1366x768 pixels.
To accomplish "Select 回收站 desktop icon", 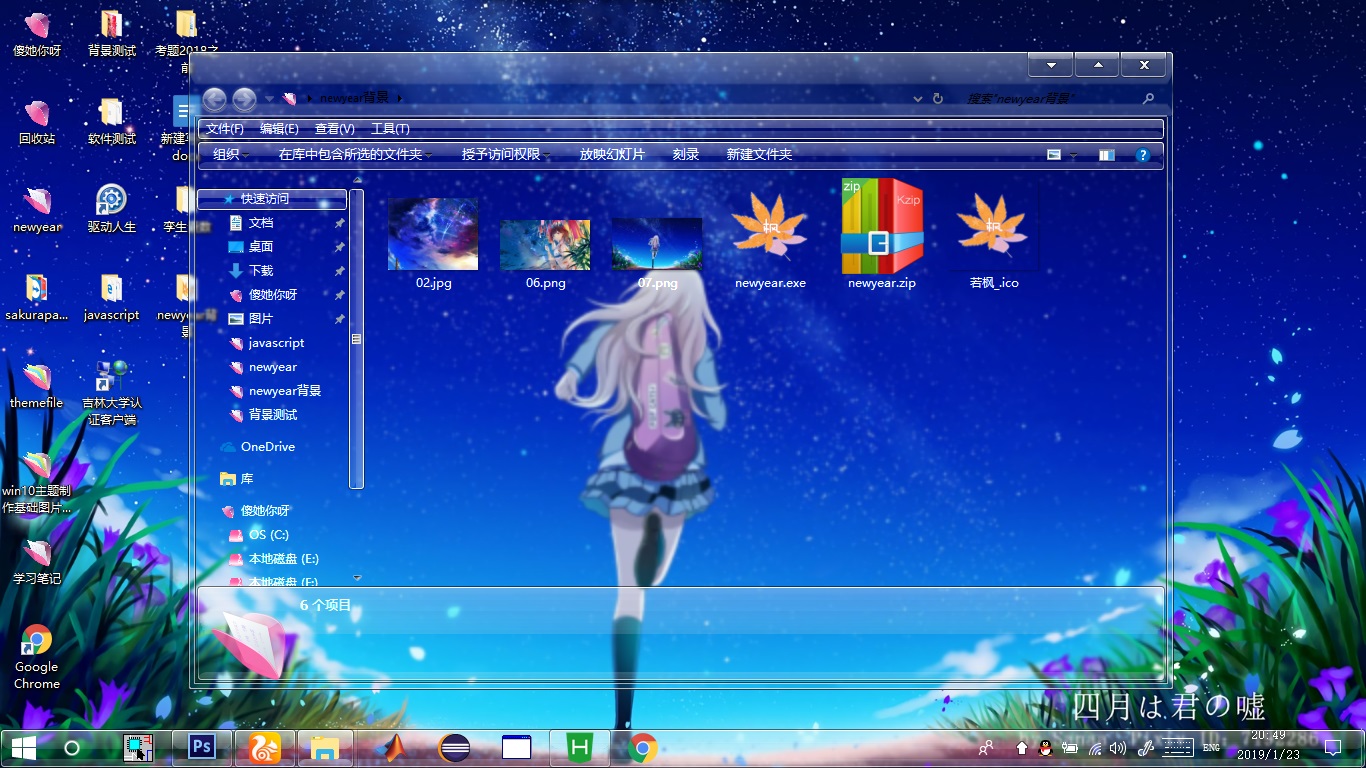I will [x=37, y=122].
